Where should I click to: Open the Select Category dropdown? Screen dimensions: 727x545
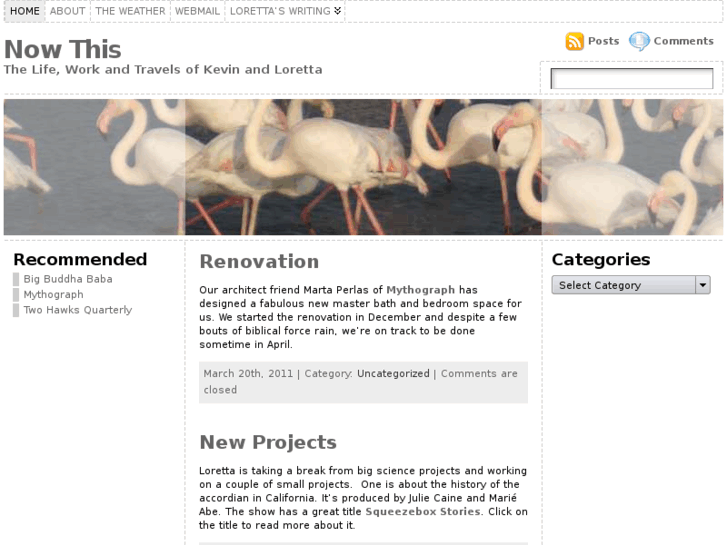click(631, 285)
